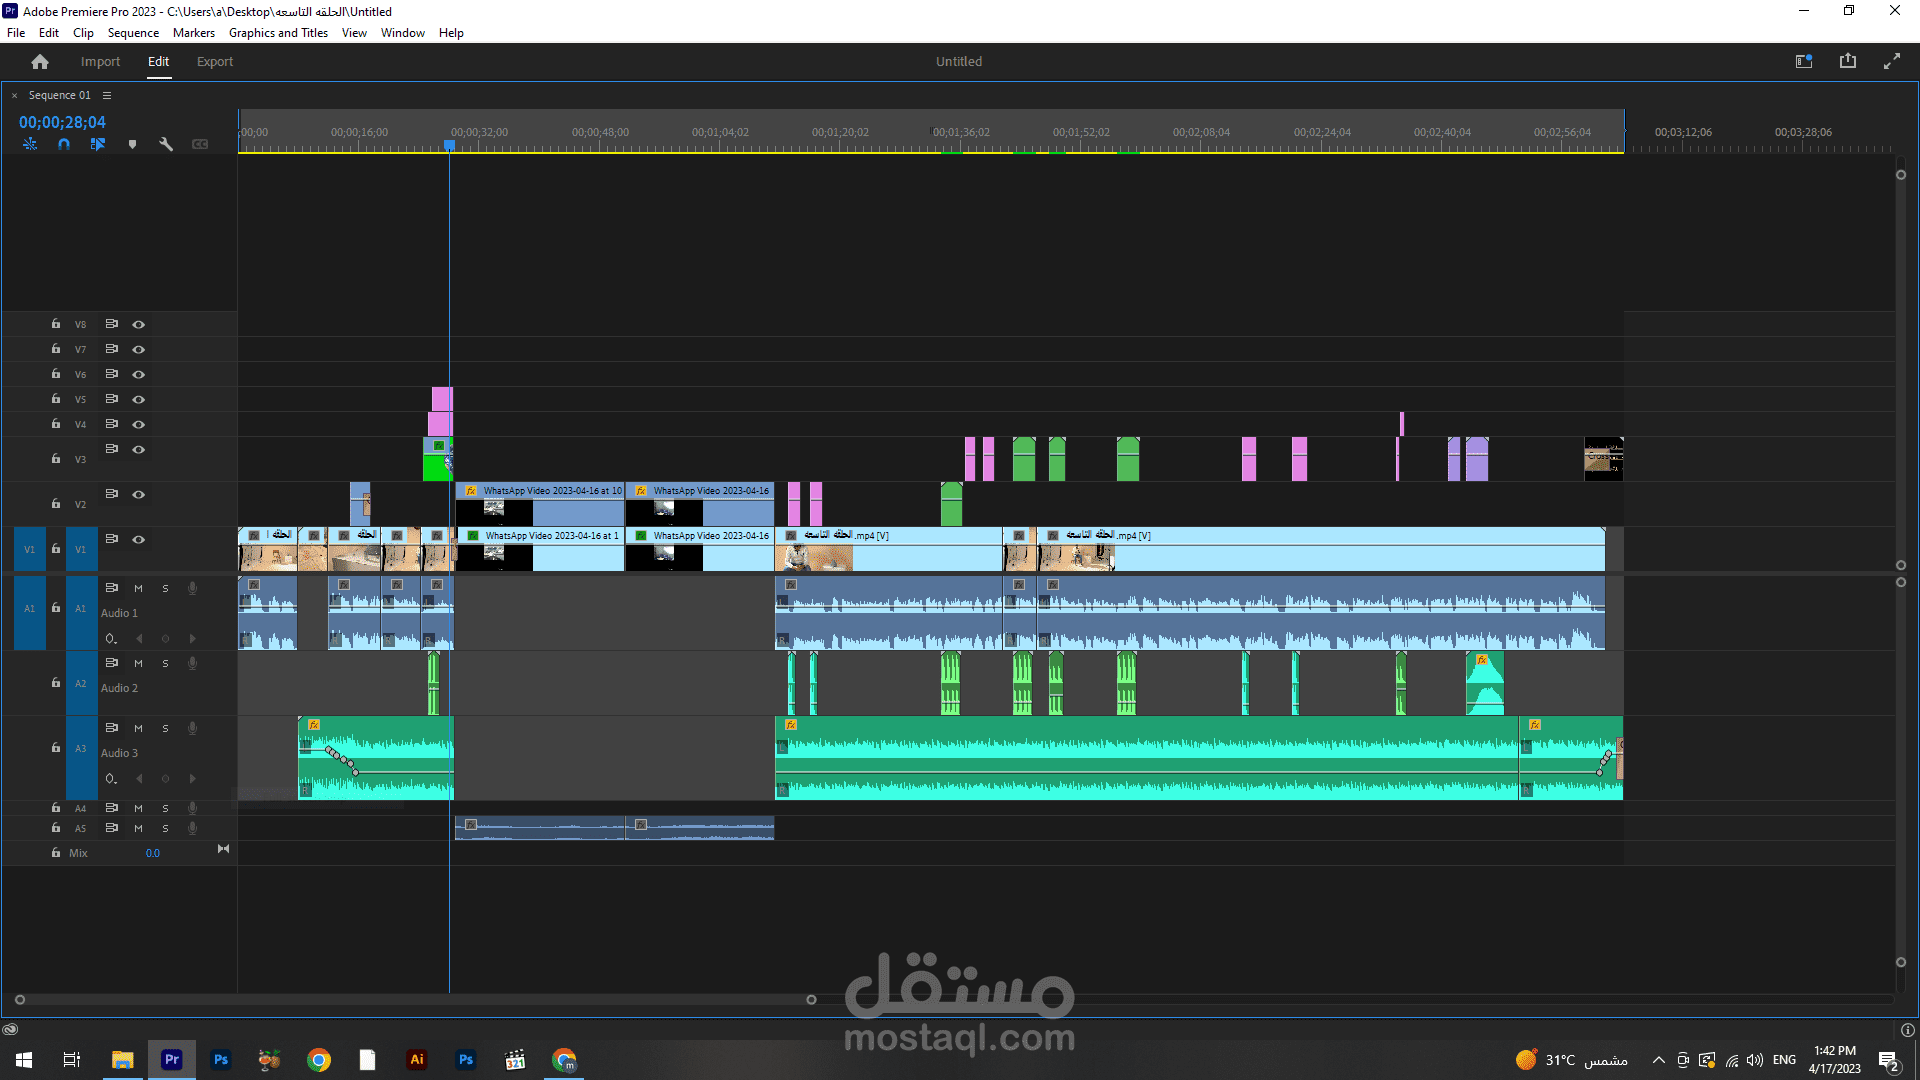Viewport: 1920px width, 1080px height.
Task: Open the Workspaces icon at top right
Action: (1804, 62)
